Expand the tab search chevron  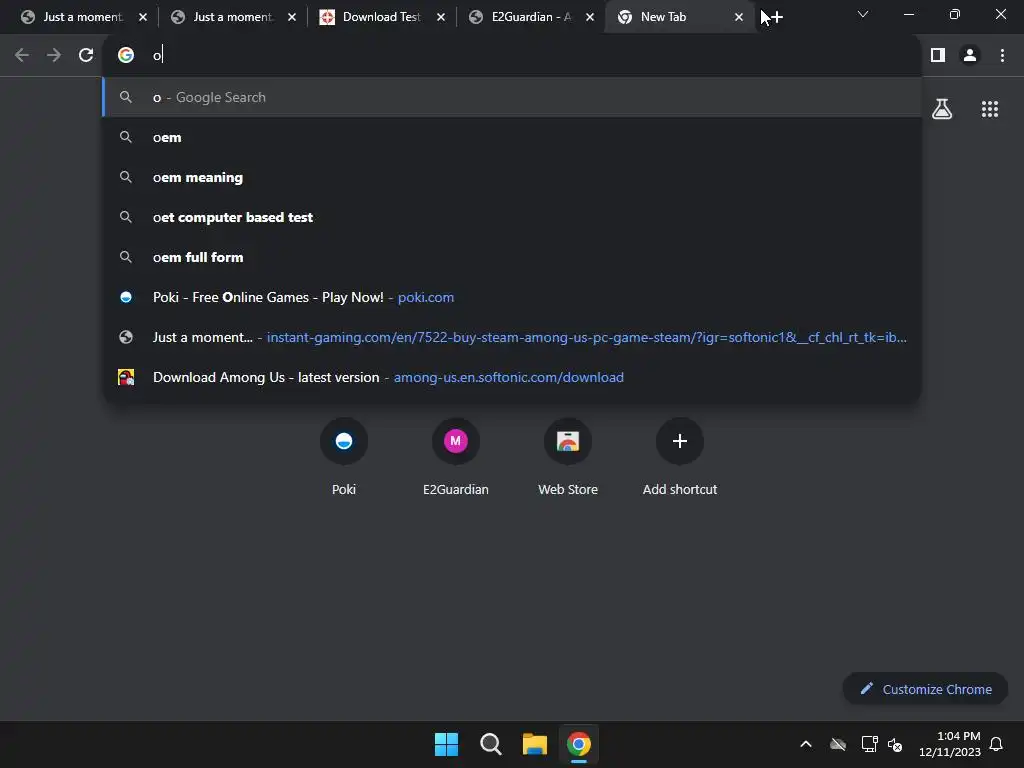pyautogui.click(x=863, y=14)
